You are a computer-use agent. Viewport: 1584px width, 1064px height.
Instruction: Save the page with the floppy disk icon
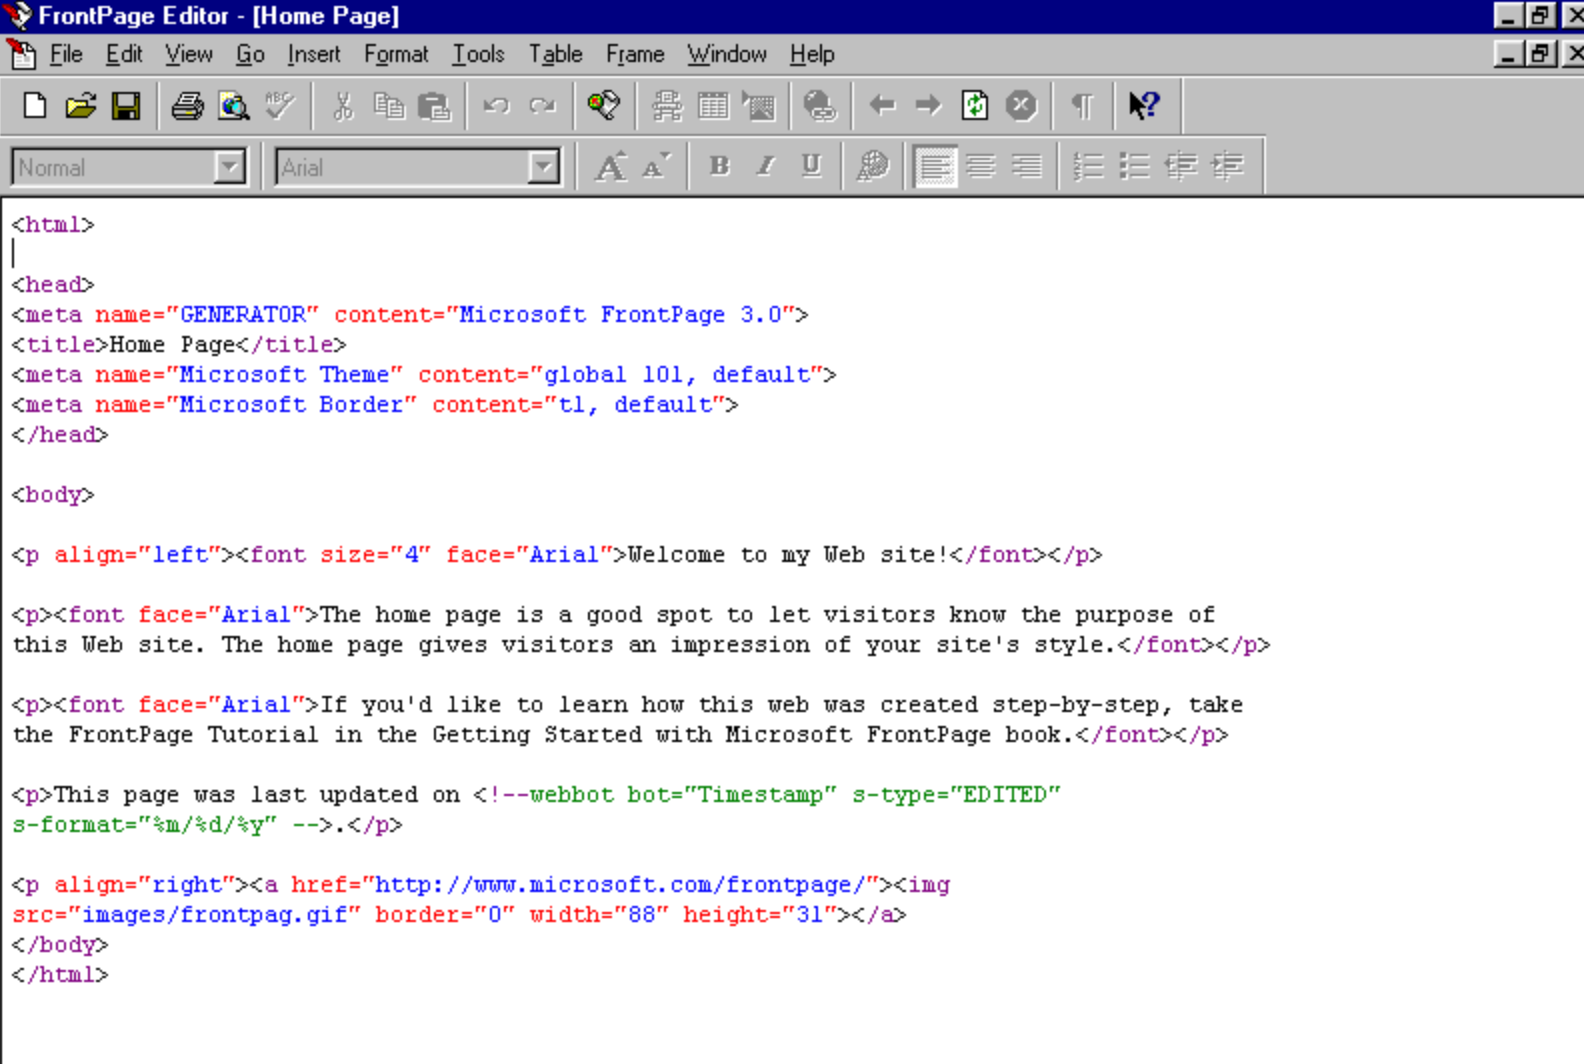coord(126,105)
